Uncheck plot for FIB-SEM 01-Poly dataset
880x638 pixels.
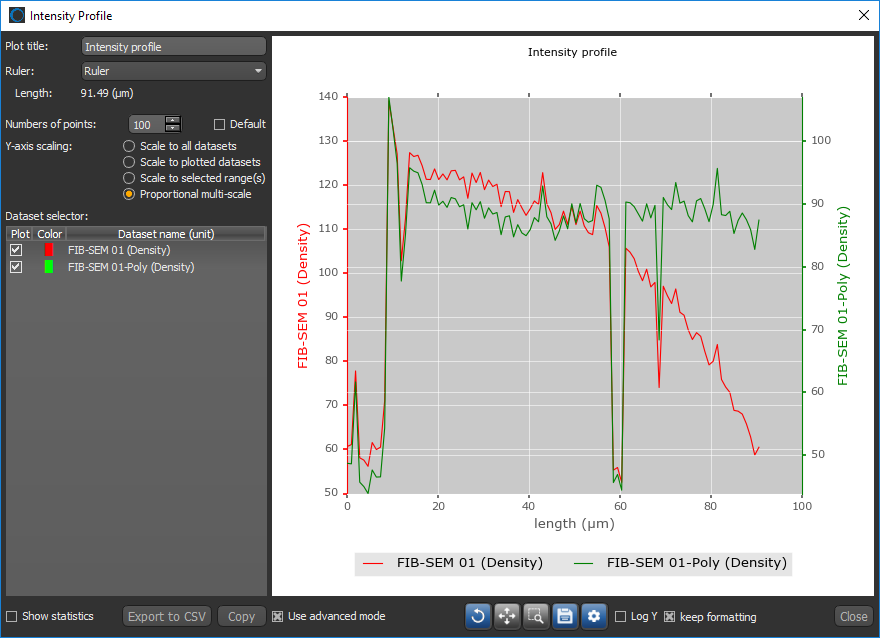16,267
